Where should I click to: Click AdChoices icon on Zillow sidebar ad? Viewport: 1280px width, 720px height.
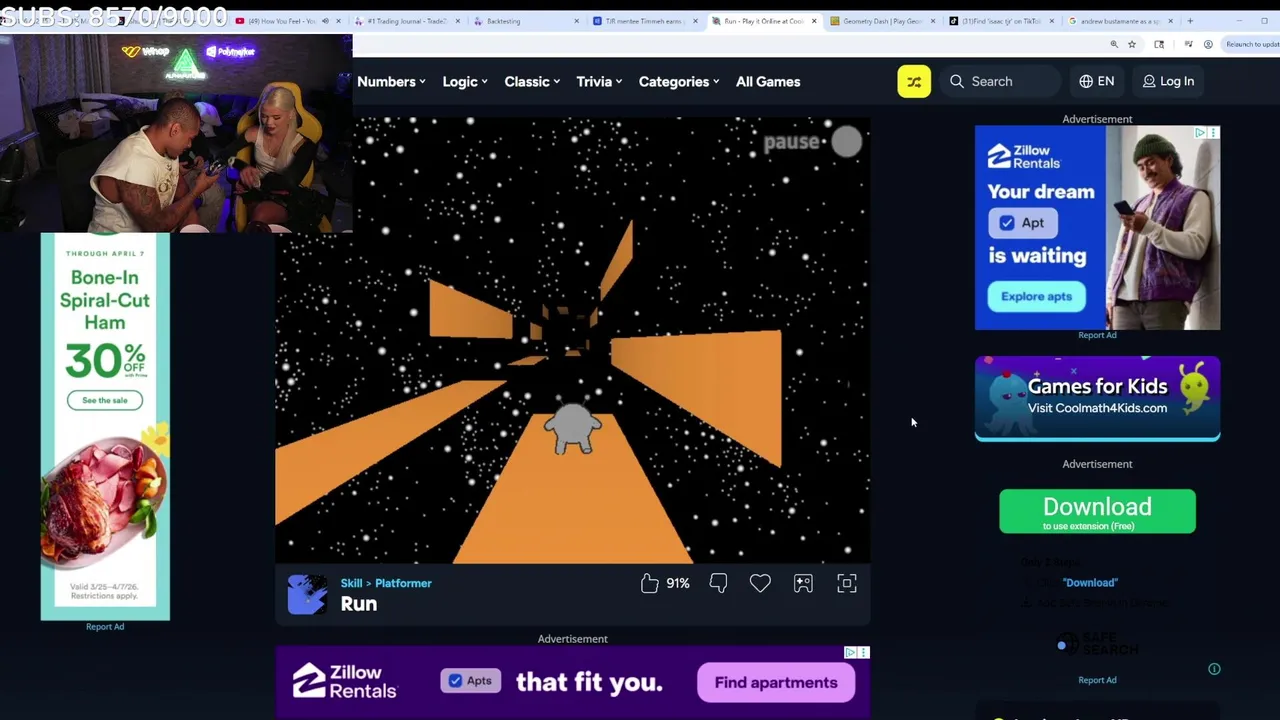coord(1201,132)
